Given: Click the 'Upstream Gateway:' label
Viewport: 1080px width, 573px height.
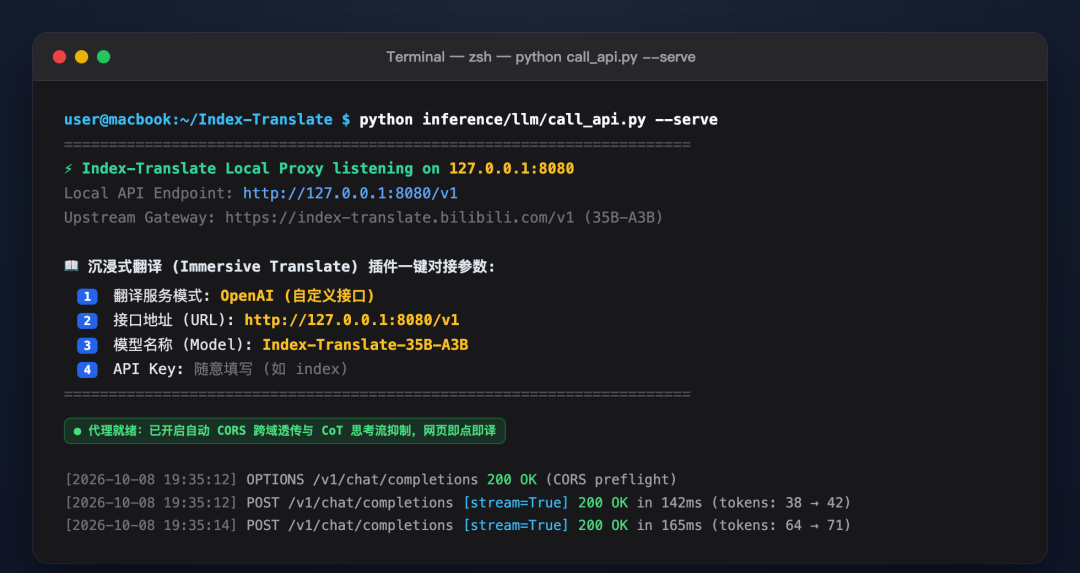Looking at the screenshot, I should pos(140,218).
